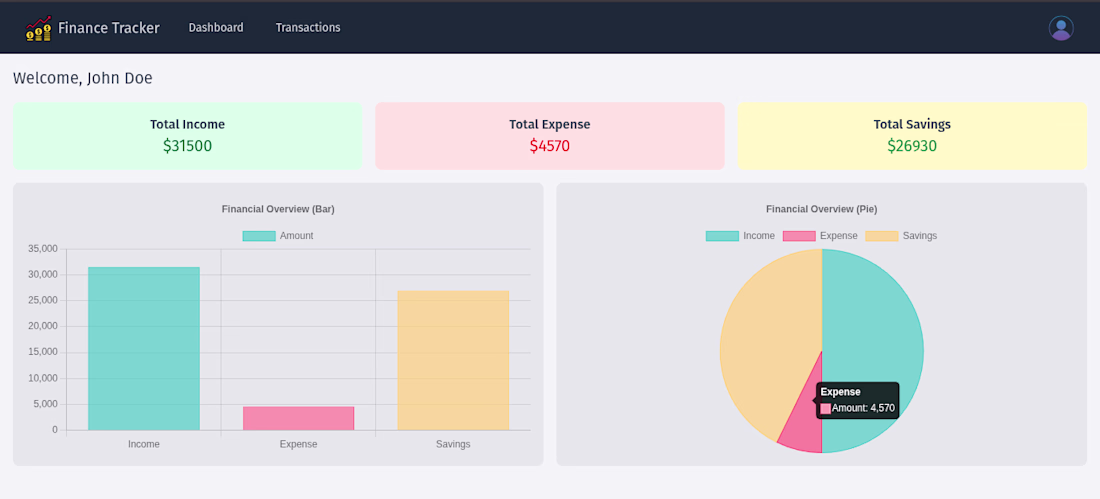
Task: Toggle the Savings legend in pie chart
Action: click(x=901, y=236)
